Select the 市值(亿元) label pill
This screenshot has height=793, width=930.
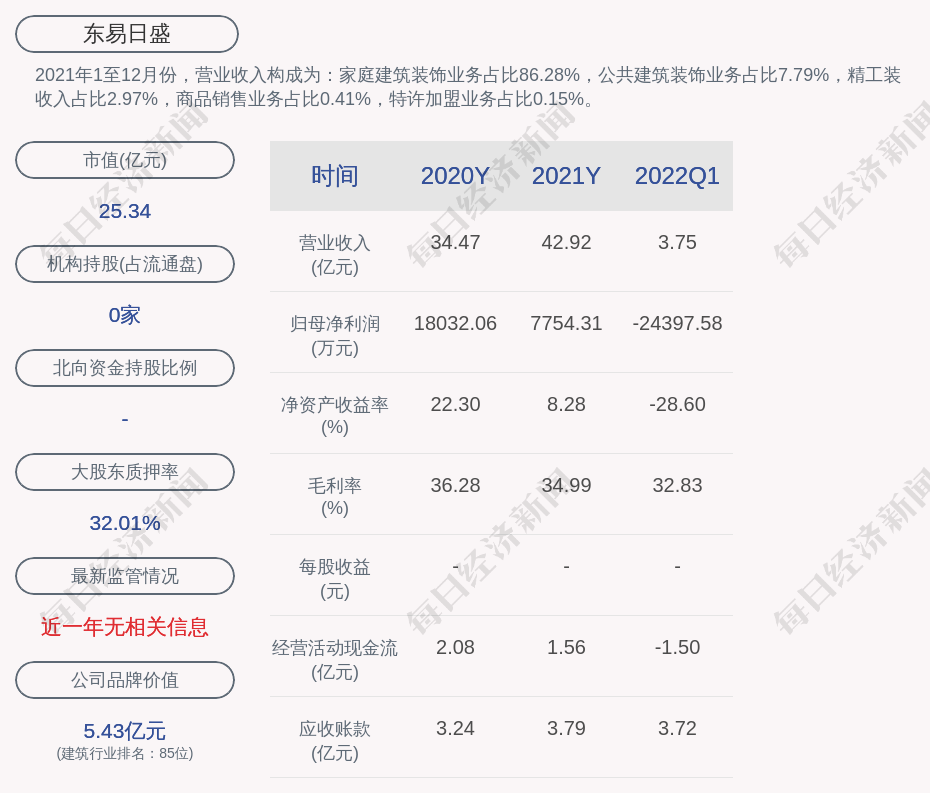click(125, 160)
